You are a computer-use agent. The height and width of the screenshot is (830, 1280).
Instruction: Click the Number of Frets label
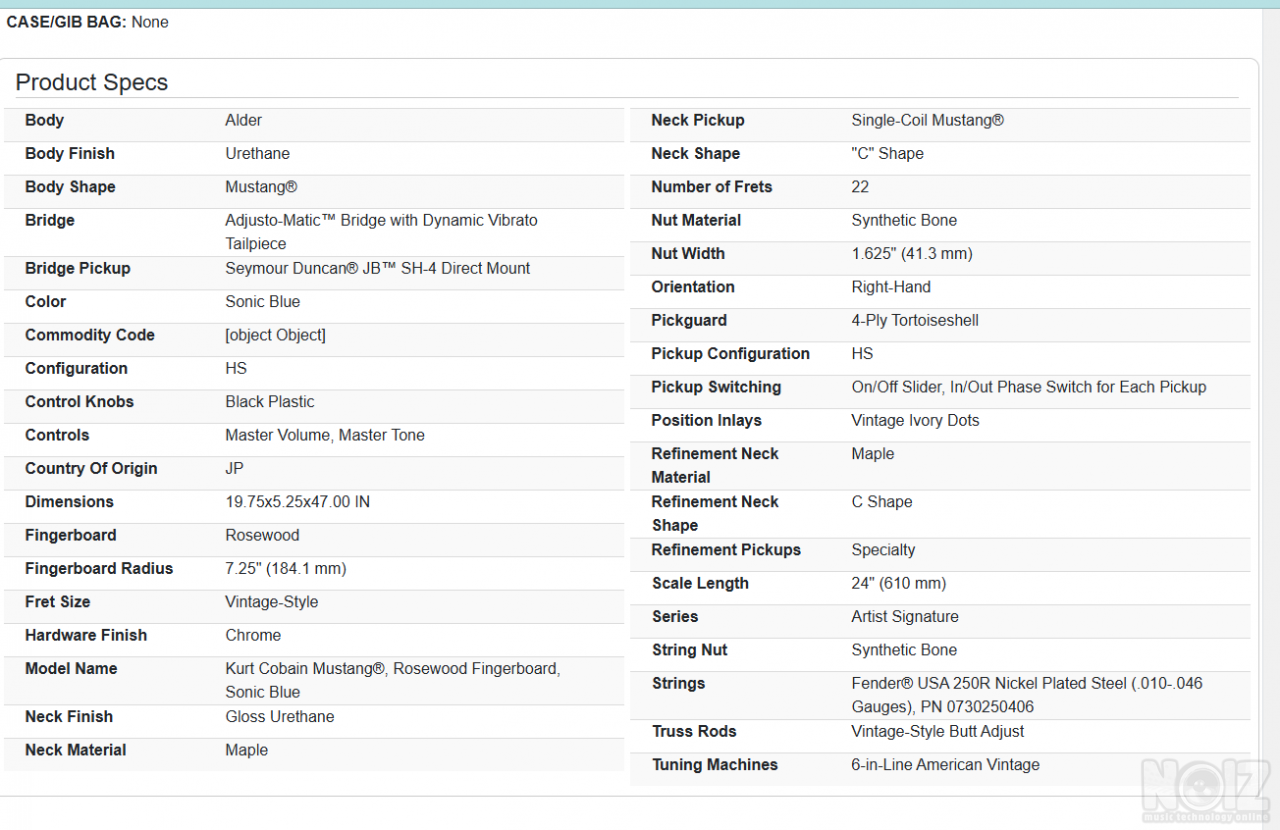(711, 188)
